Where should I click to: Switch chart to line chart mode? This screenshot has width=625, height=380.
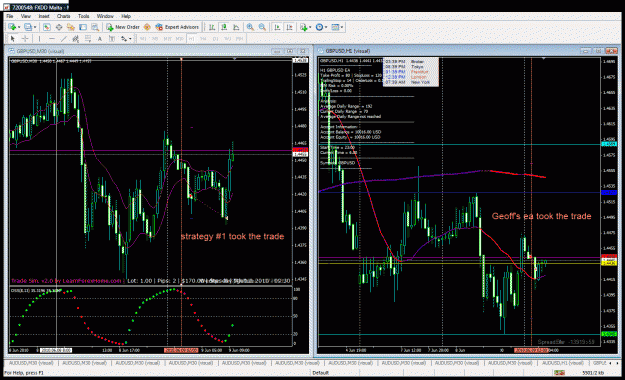pos(236,27)
